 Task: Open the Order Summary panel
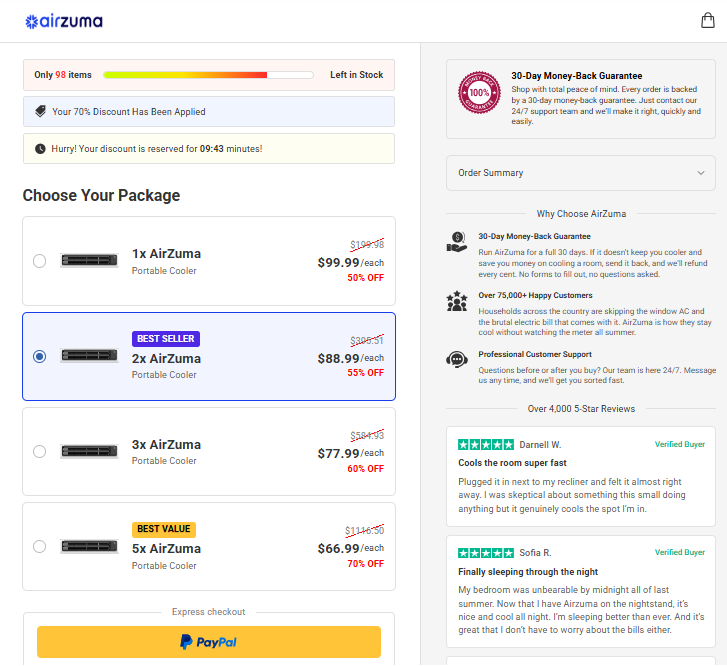pyautogui.click(x=580, y=173)
